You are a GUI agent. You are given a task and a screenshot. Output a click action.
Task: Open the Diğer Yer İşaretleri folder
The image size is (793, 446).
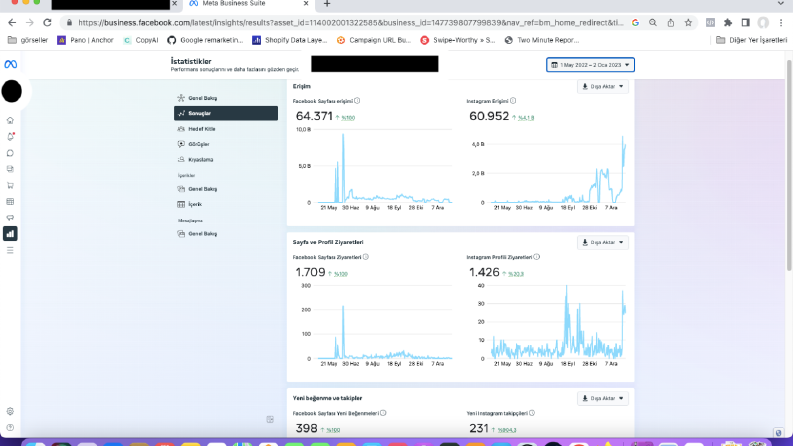[x=752, y=40]
